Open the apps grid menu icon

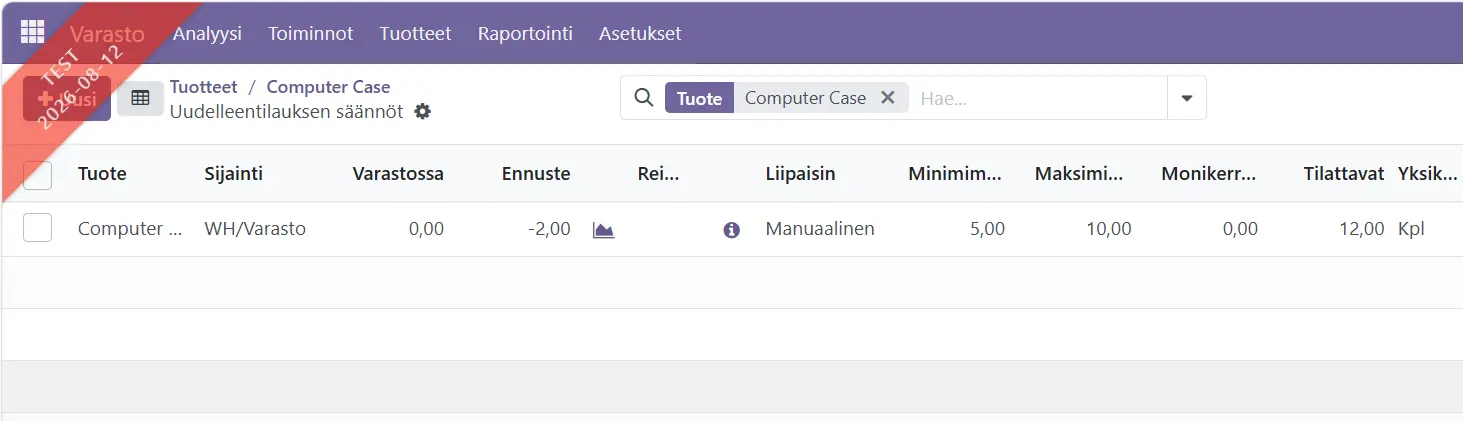(32, 32)
